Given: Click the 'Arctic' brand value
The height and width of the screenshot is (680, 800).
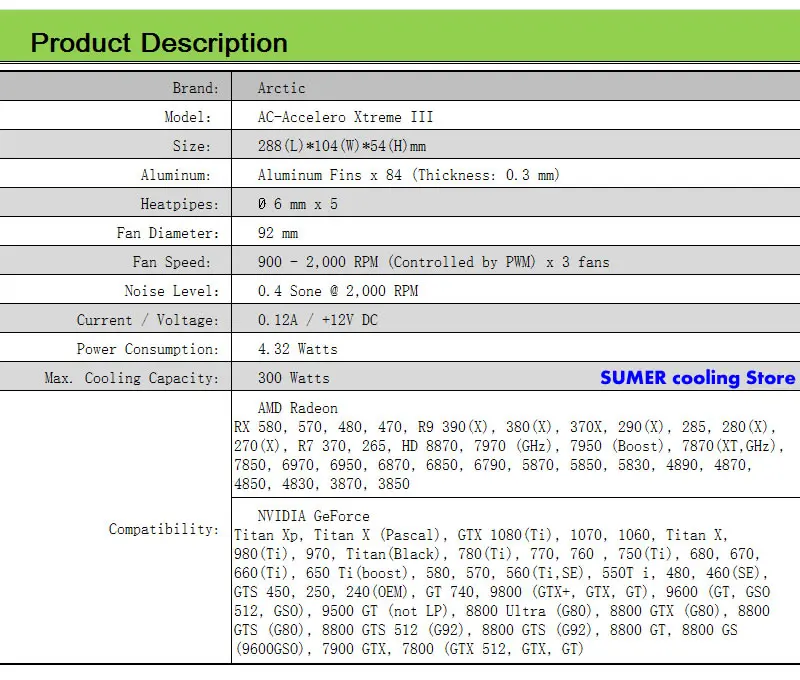Looking at the screenshot, I should click(x=282, y=88).
